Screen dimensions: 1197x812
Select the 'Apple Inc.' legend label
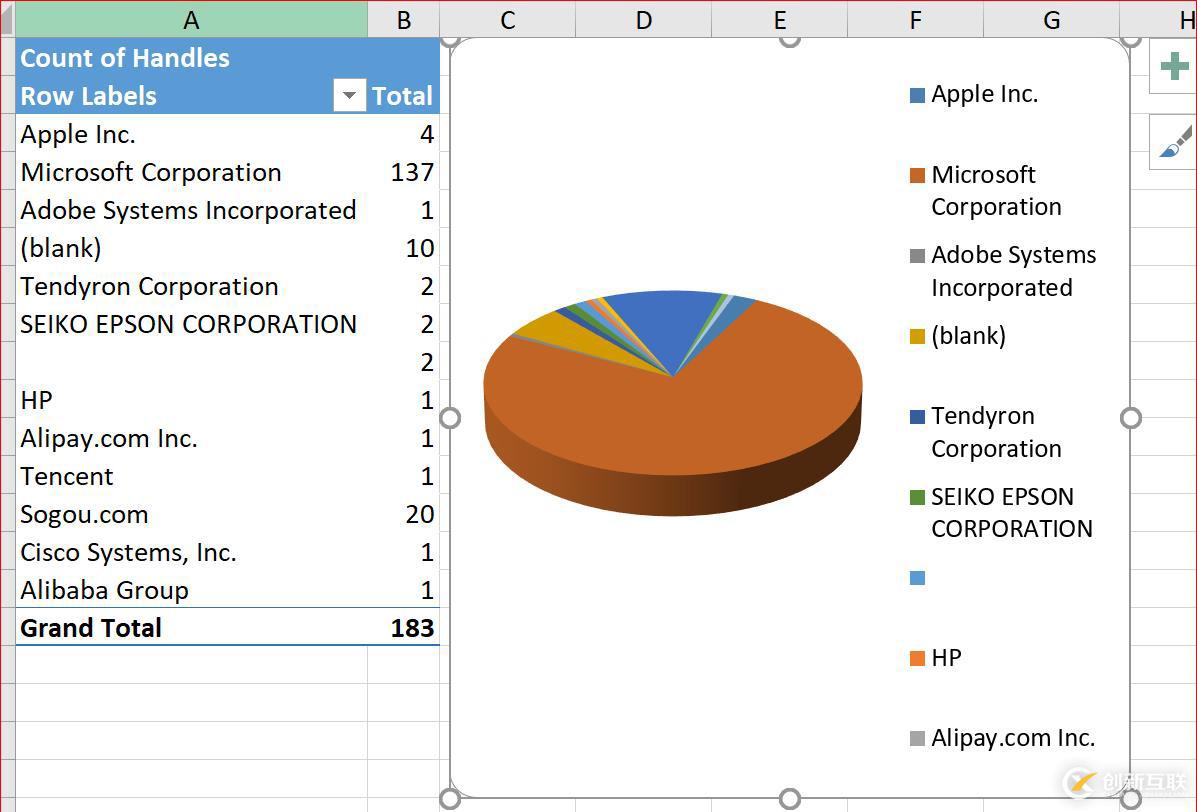[x=985, y=95]
